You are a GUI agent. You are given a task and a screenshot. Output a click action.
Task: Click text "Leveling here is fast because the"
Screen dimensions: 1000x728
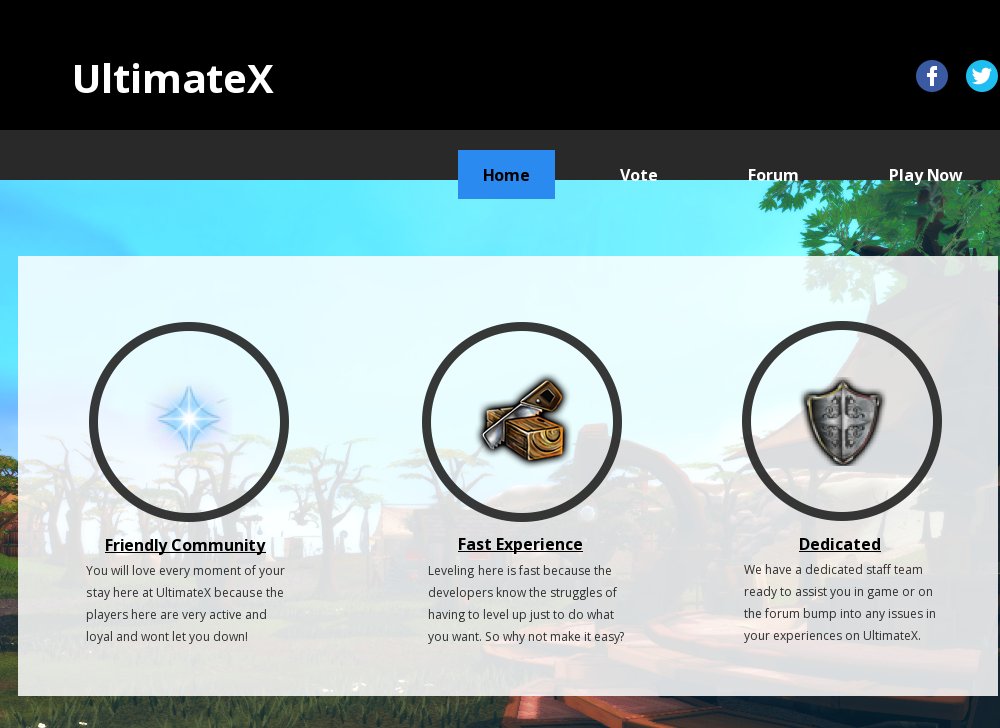[x=520, y=571]
